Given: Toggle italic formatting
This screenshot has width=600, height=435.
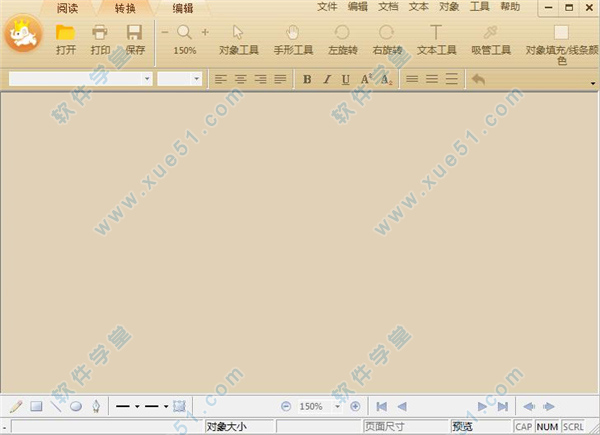Looking at the screenshot, I should (327, 79).
